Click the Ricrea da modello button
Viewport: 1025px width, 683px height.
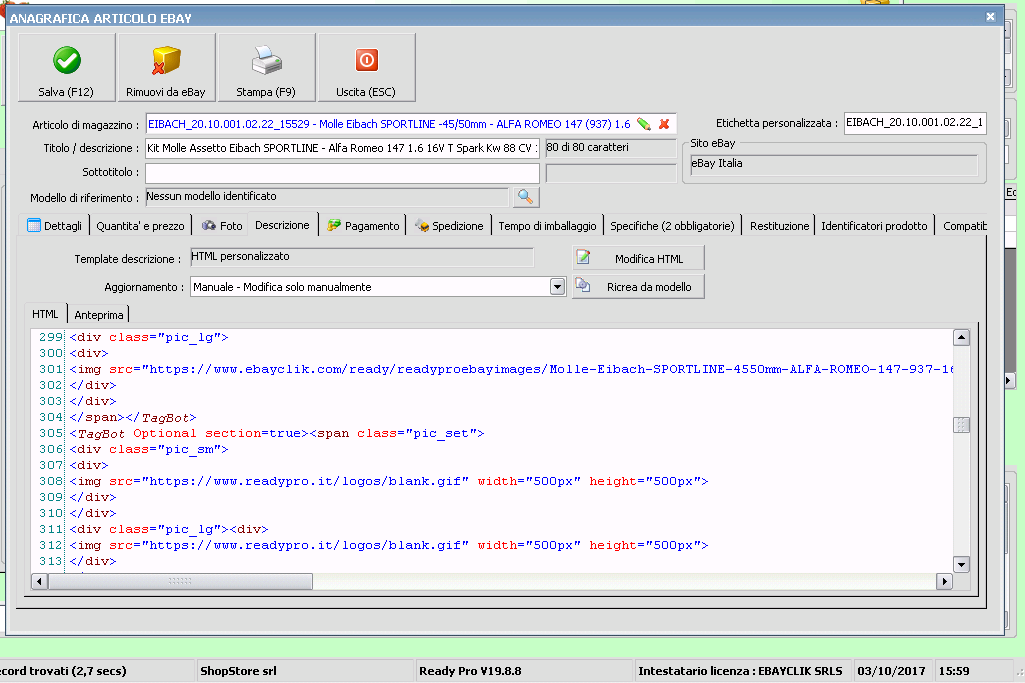(639, 287)
